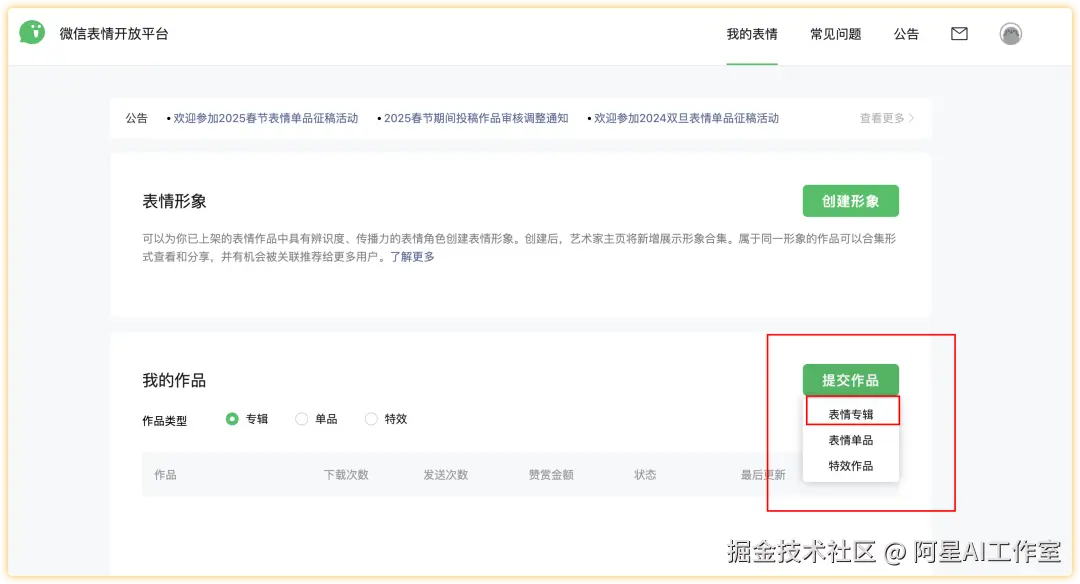Open the message envelope icon
Viewport: 1080px width, 584px height.
959,33
